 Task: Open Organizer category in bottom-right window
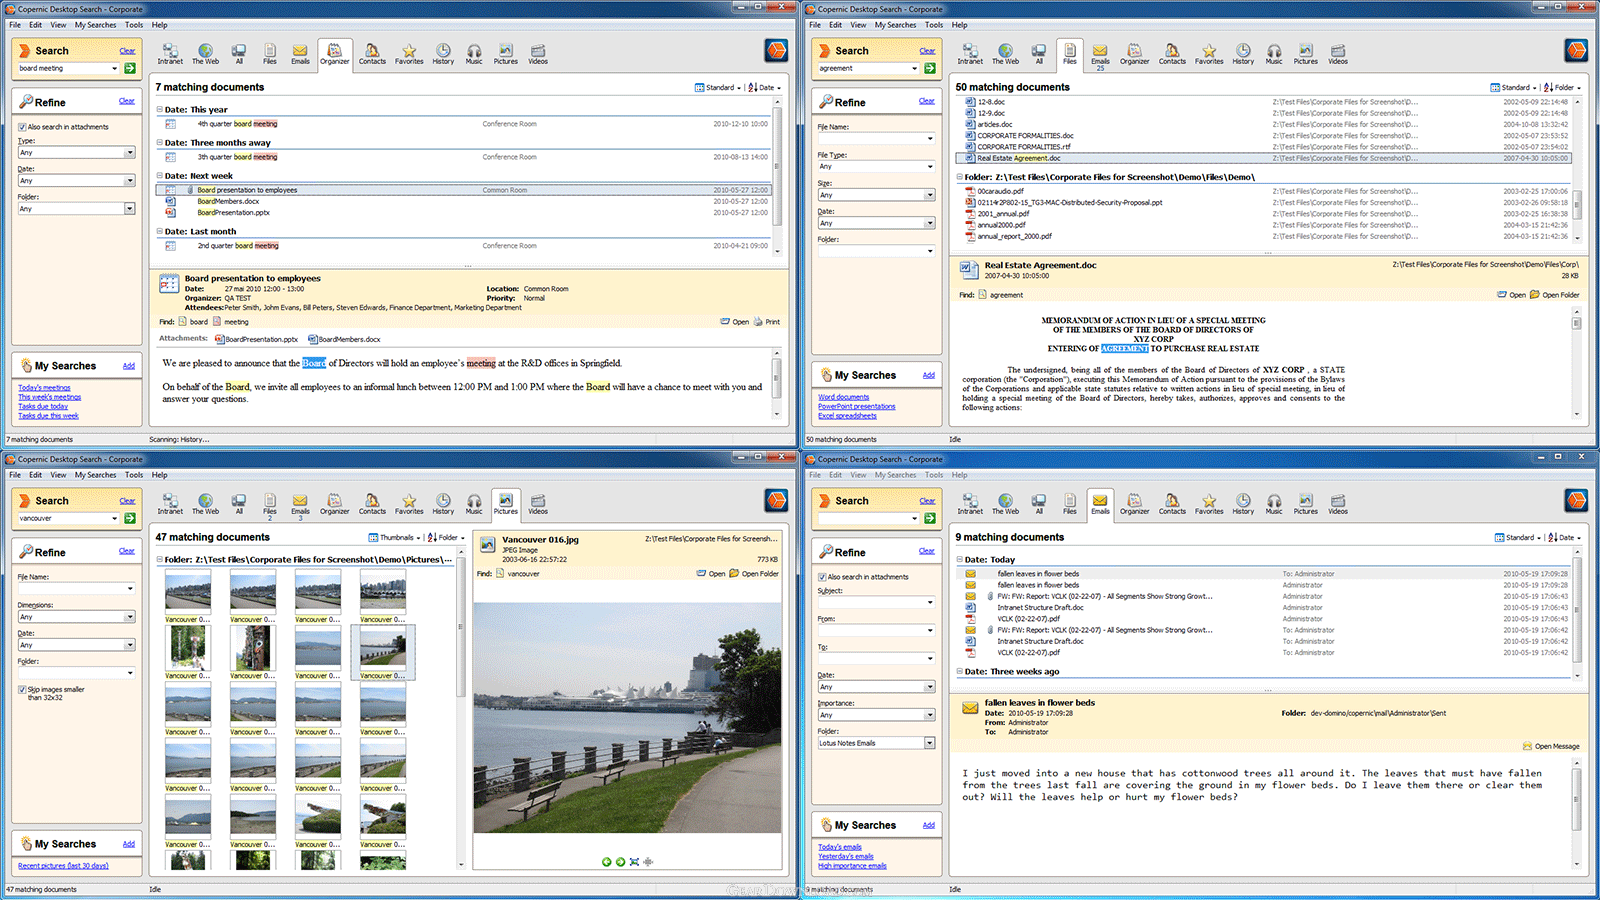click(x=1135, y=503)
